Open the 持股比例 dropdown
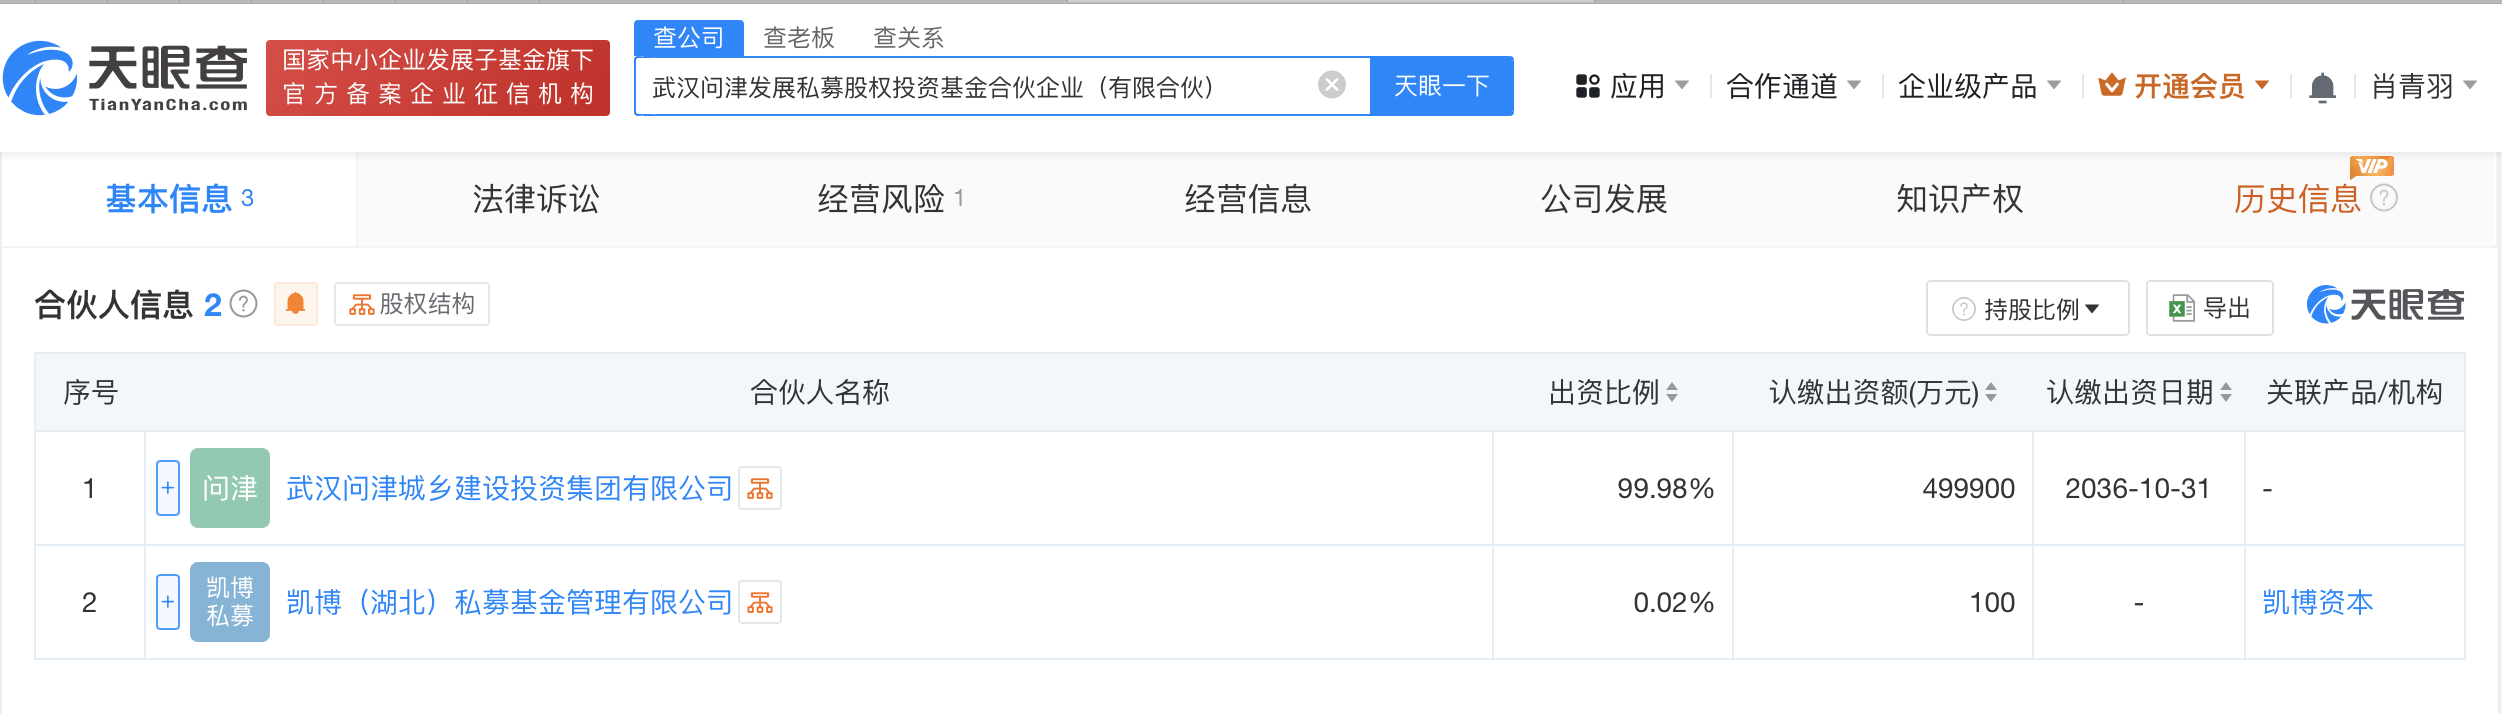2502x714 pixels. coord(2028,309)
